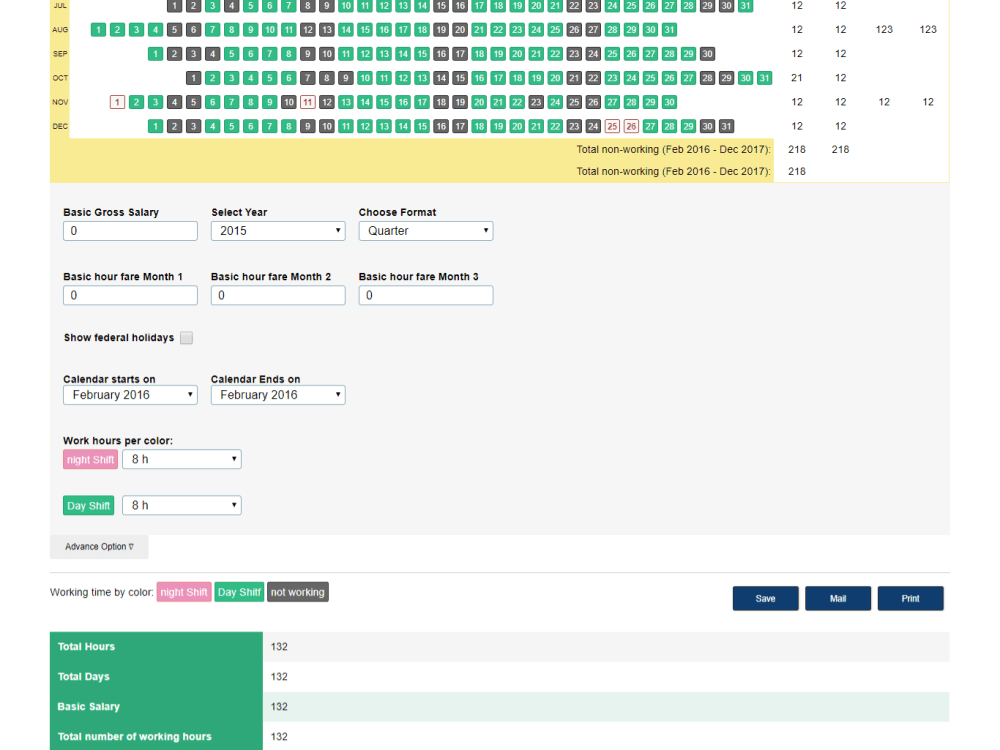Open the Calendar starts on dropdown
The height and width of the screenshot is (750, 1000).
point(130,395)
